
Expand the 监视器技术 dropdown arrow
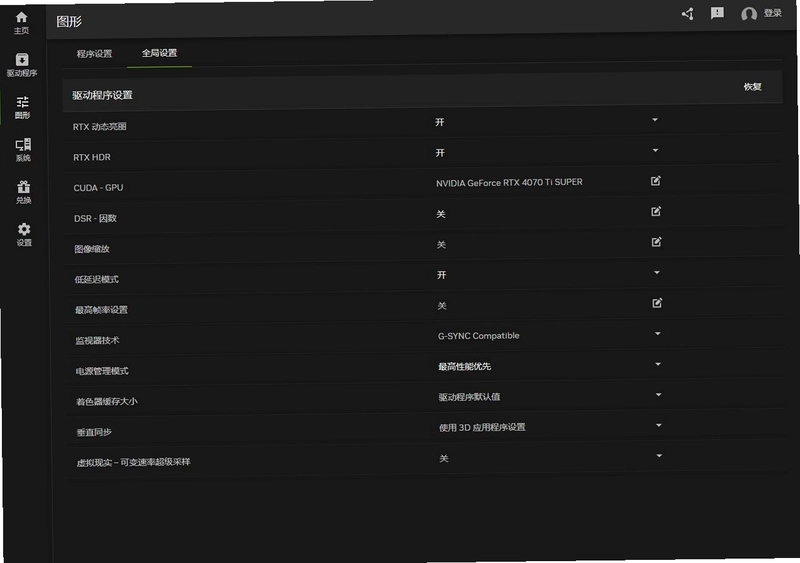(x=658, y=333)
